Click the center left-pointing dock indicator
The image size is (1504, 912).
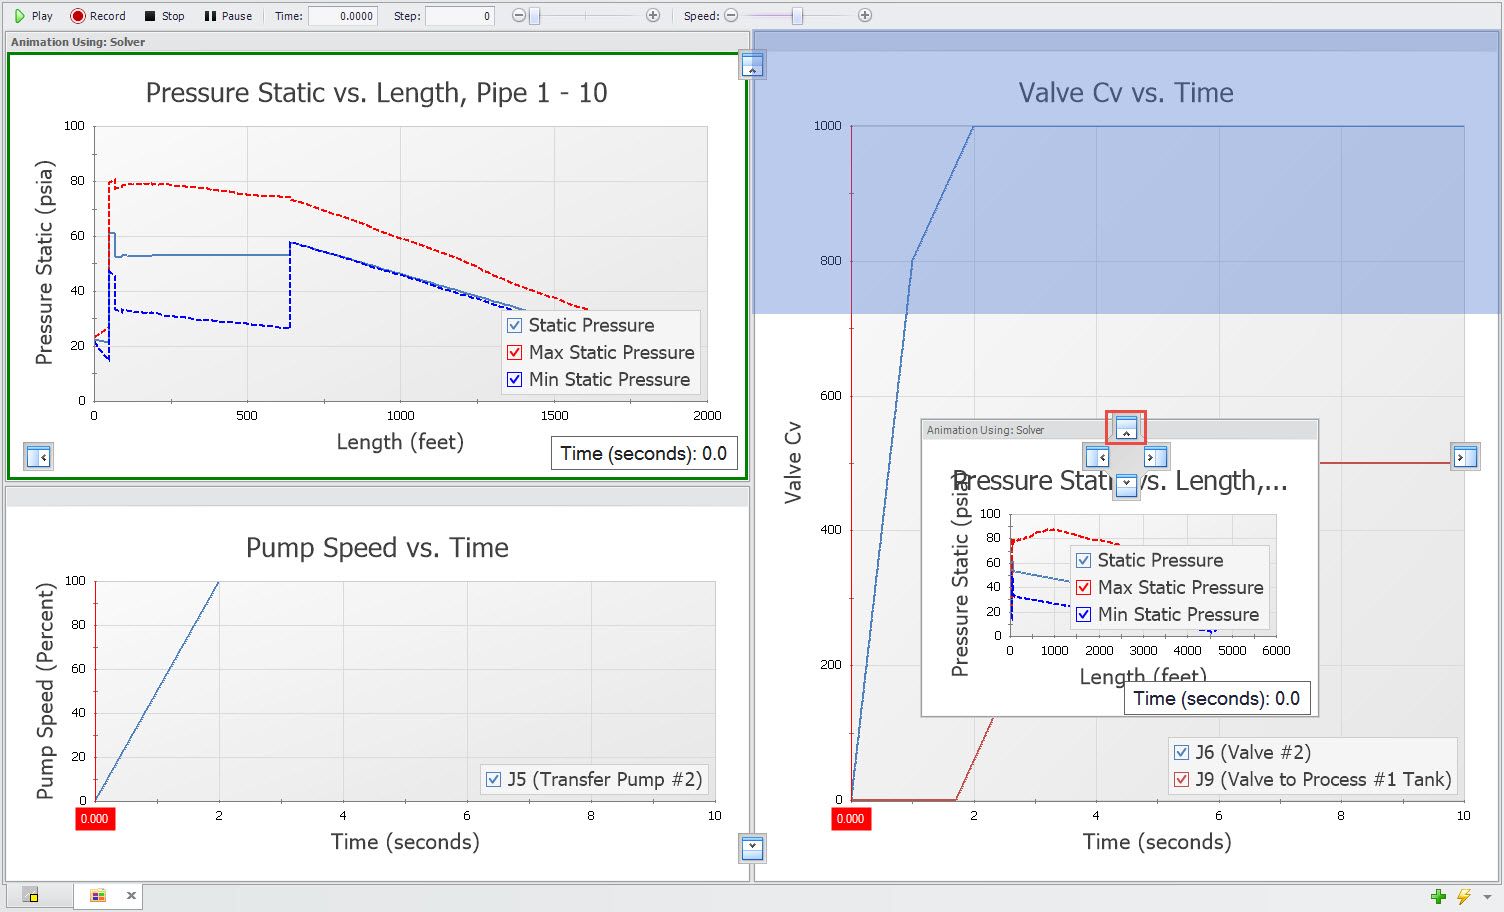(x=1097, y=457)
